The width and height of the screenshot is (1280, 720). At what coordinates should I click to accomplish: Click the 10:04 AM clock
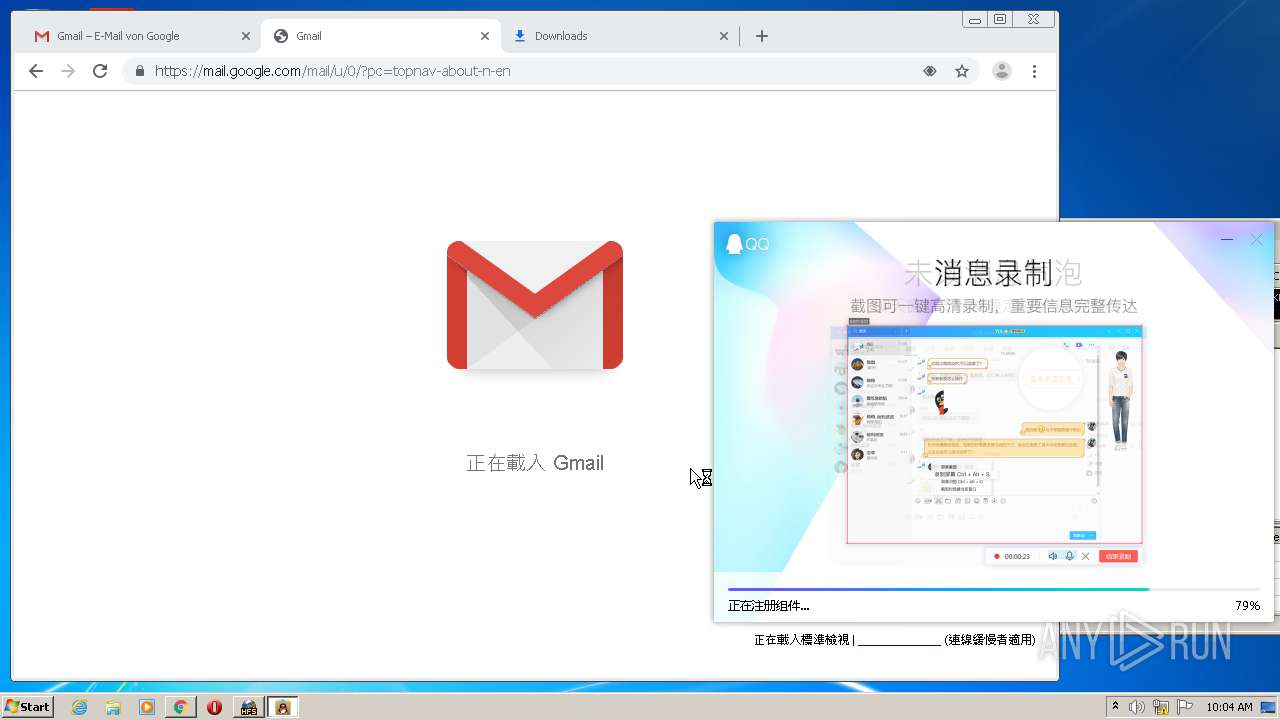[x=1229, y=707]
